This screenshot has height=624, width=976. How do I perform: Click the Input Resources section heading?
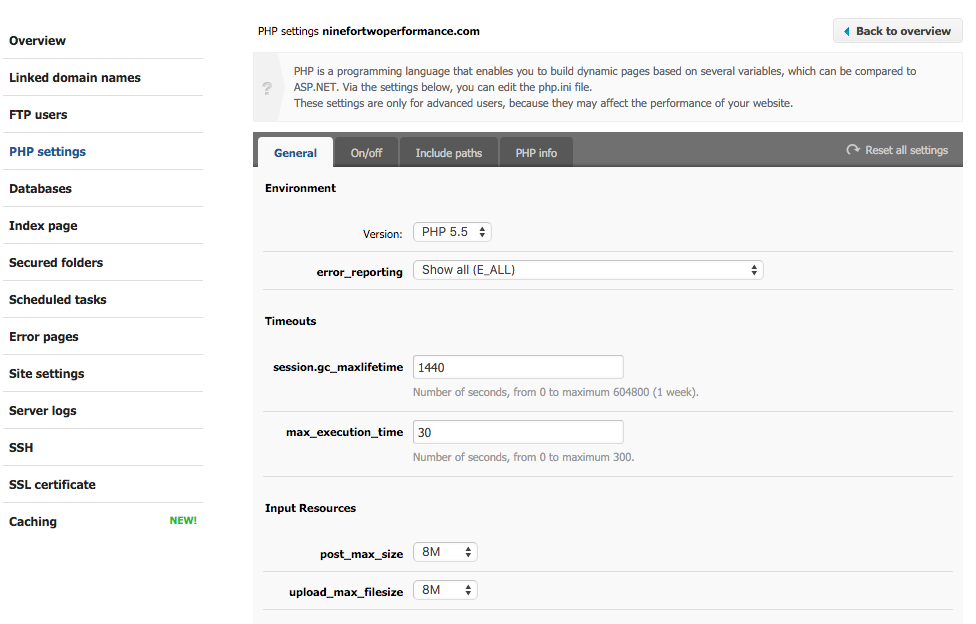point(310,508)
